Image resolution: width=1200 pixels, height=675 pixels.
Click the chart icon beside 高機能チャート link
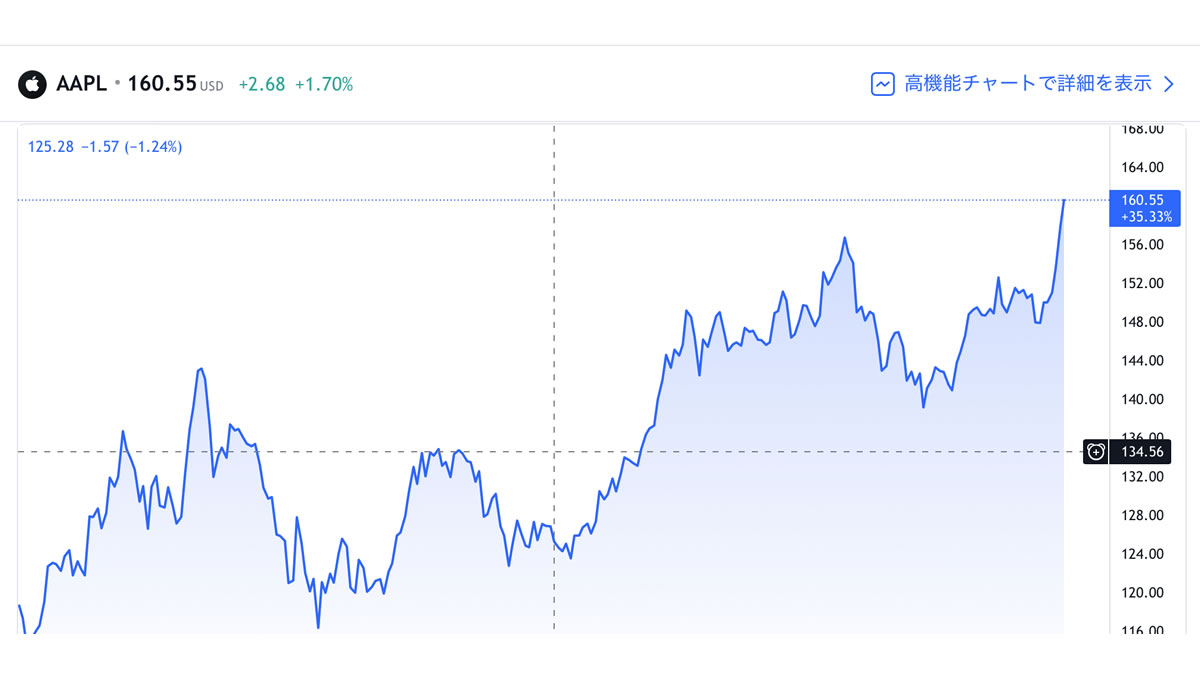pos(882,84)
